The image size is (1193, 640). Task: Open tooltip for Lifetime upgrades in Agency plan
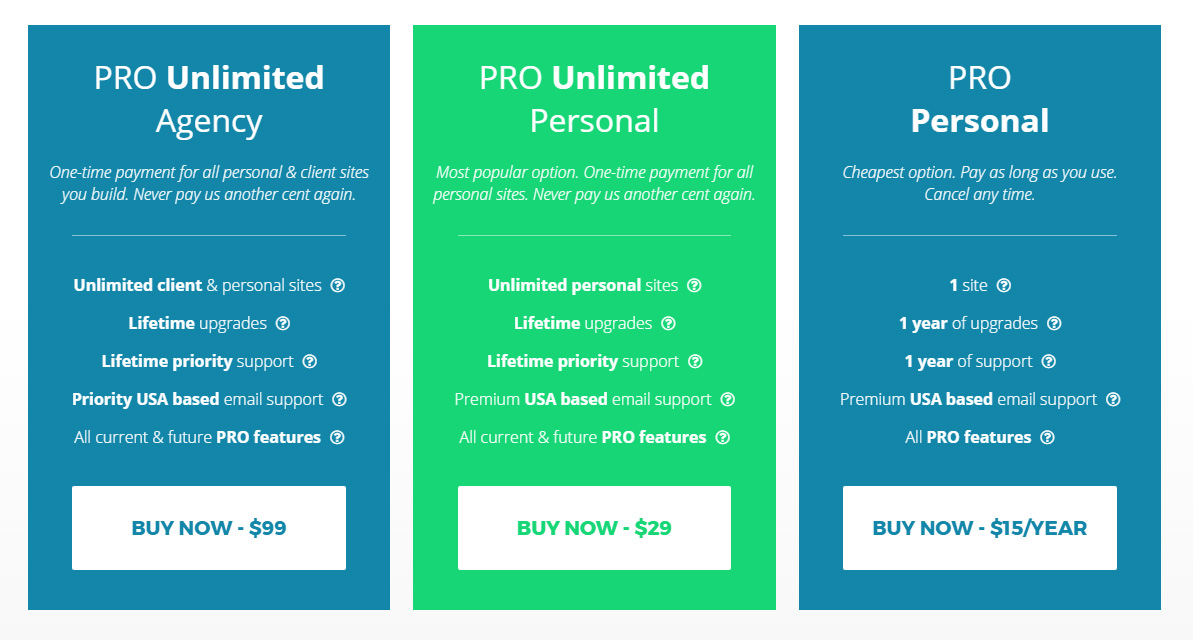tap(282, 323)
